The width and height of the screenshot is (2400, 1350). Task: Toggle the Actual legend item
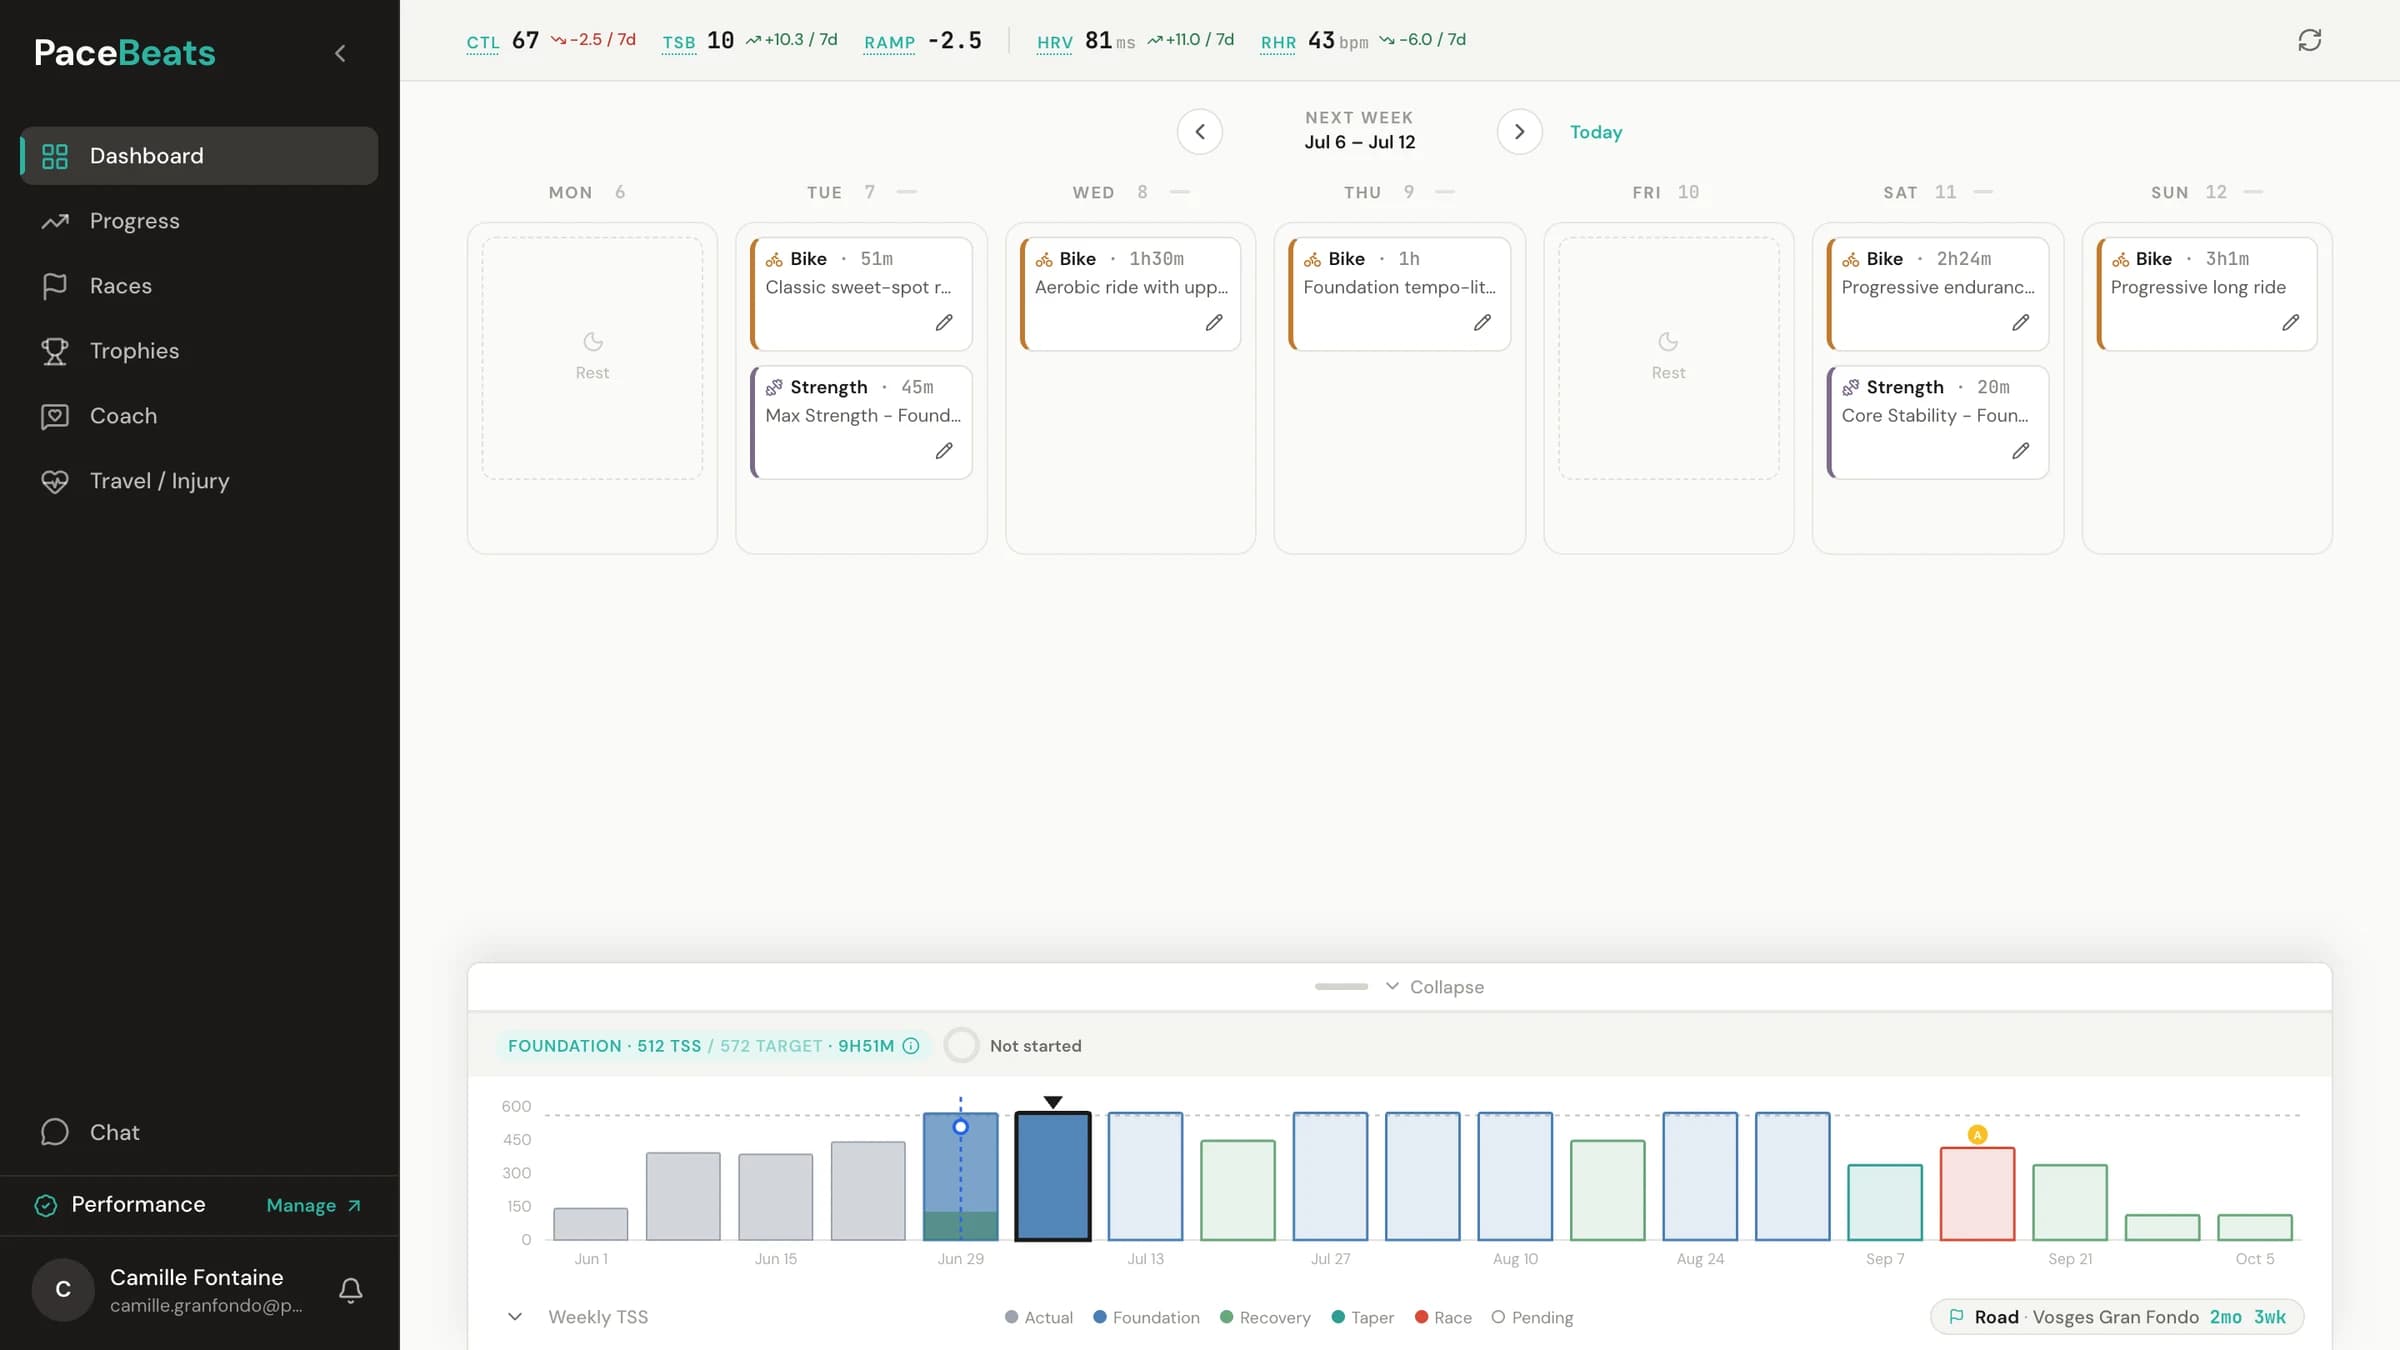click(1038, 1318)
